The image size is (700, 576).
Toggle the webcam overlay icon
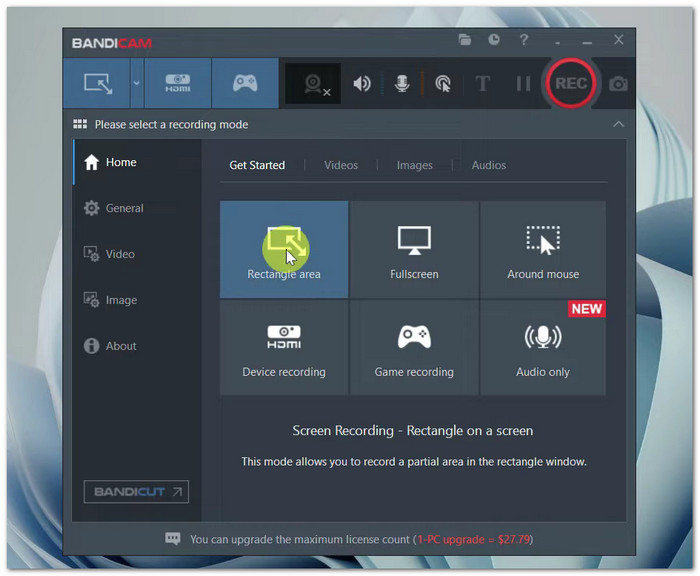coord(313,83)
